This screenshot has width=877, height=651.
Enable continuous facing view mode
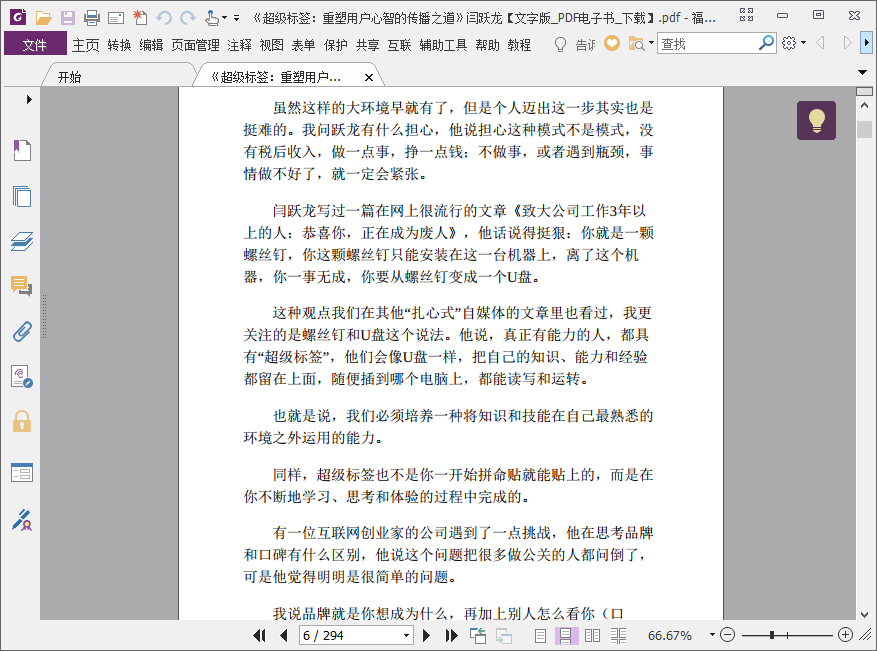click(x=619, y=636)
